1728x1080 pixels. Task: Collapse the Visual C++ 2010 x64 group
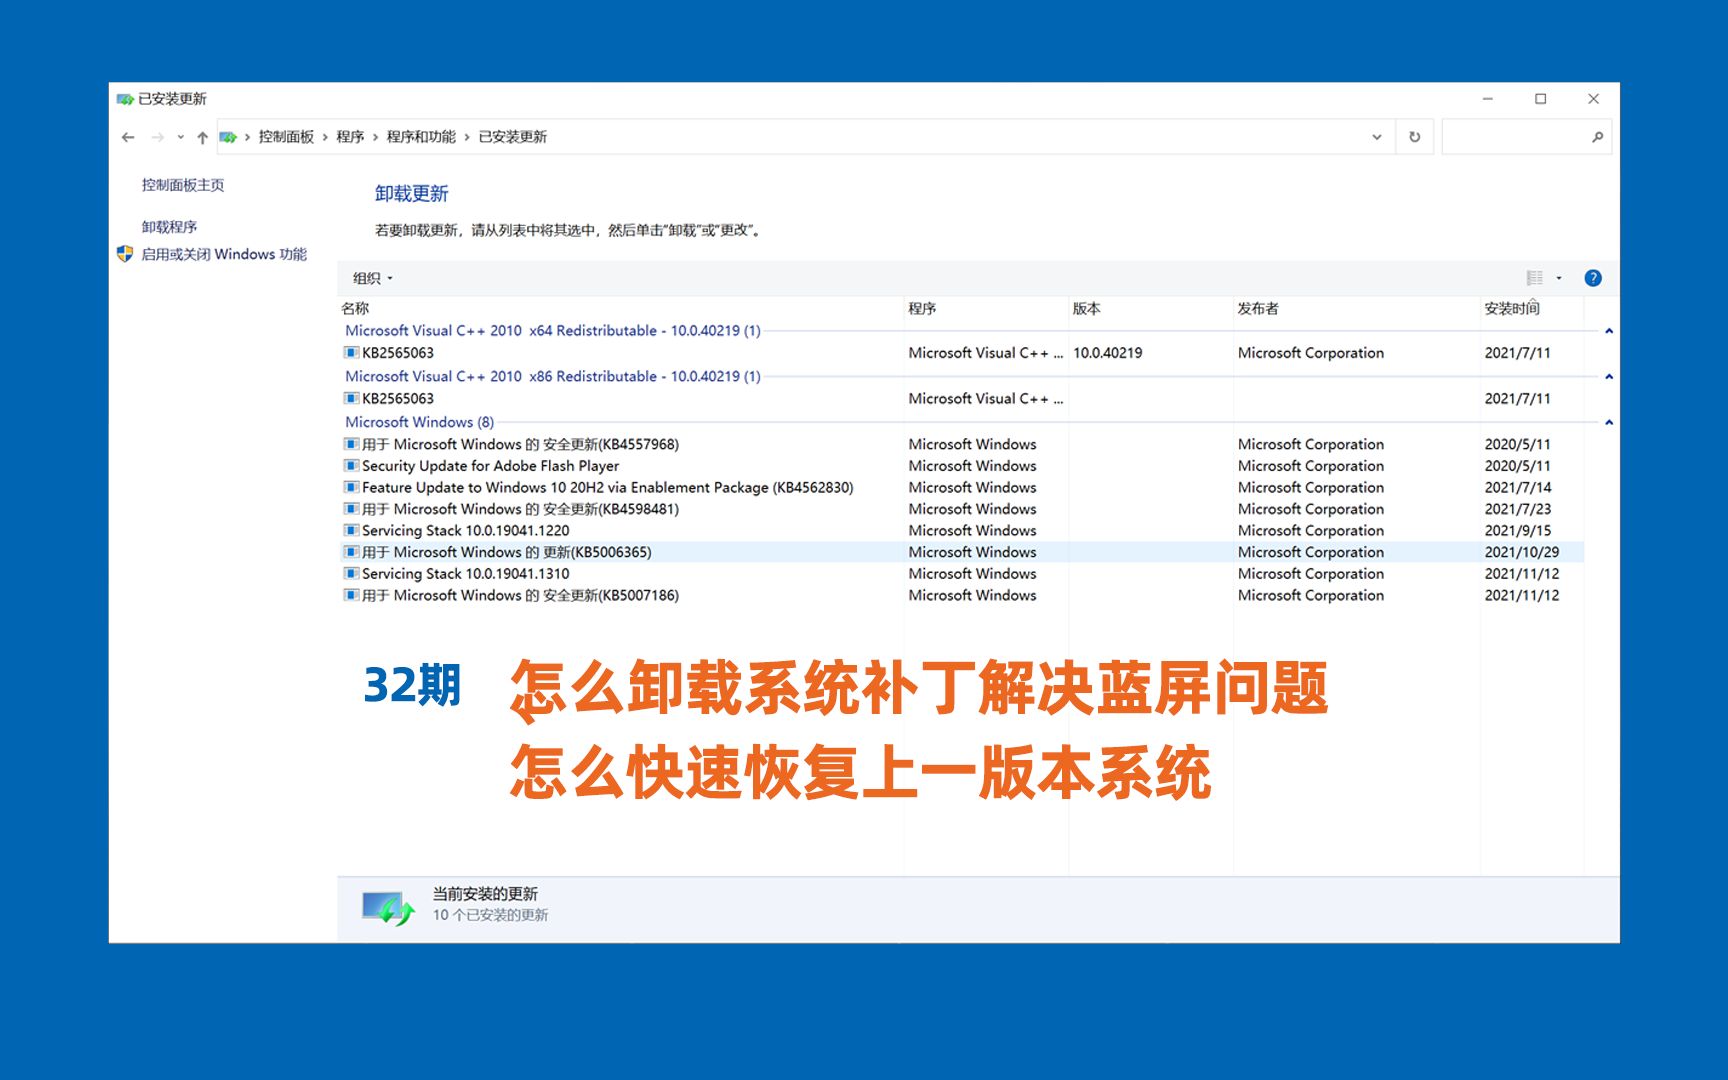click(x=1609, y=331)
